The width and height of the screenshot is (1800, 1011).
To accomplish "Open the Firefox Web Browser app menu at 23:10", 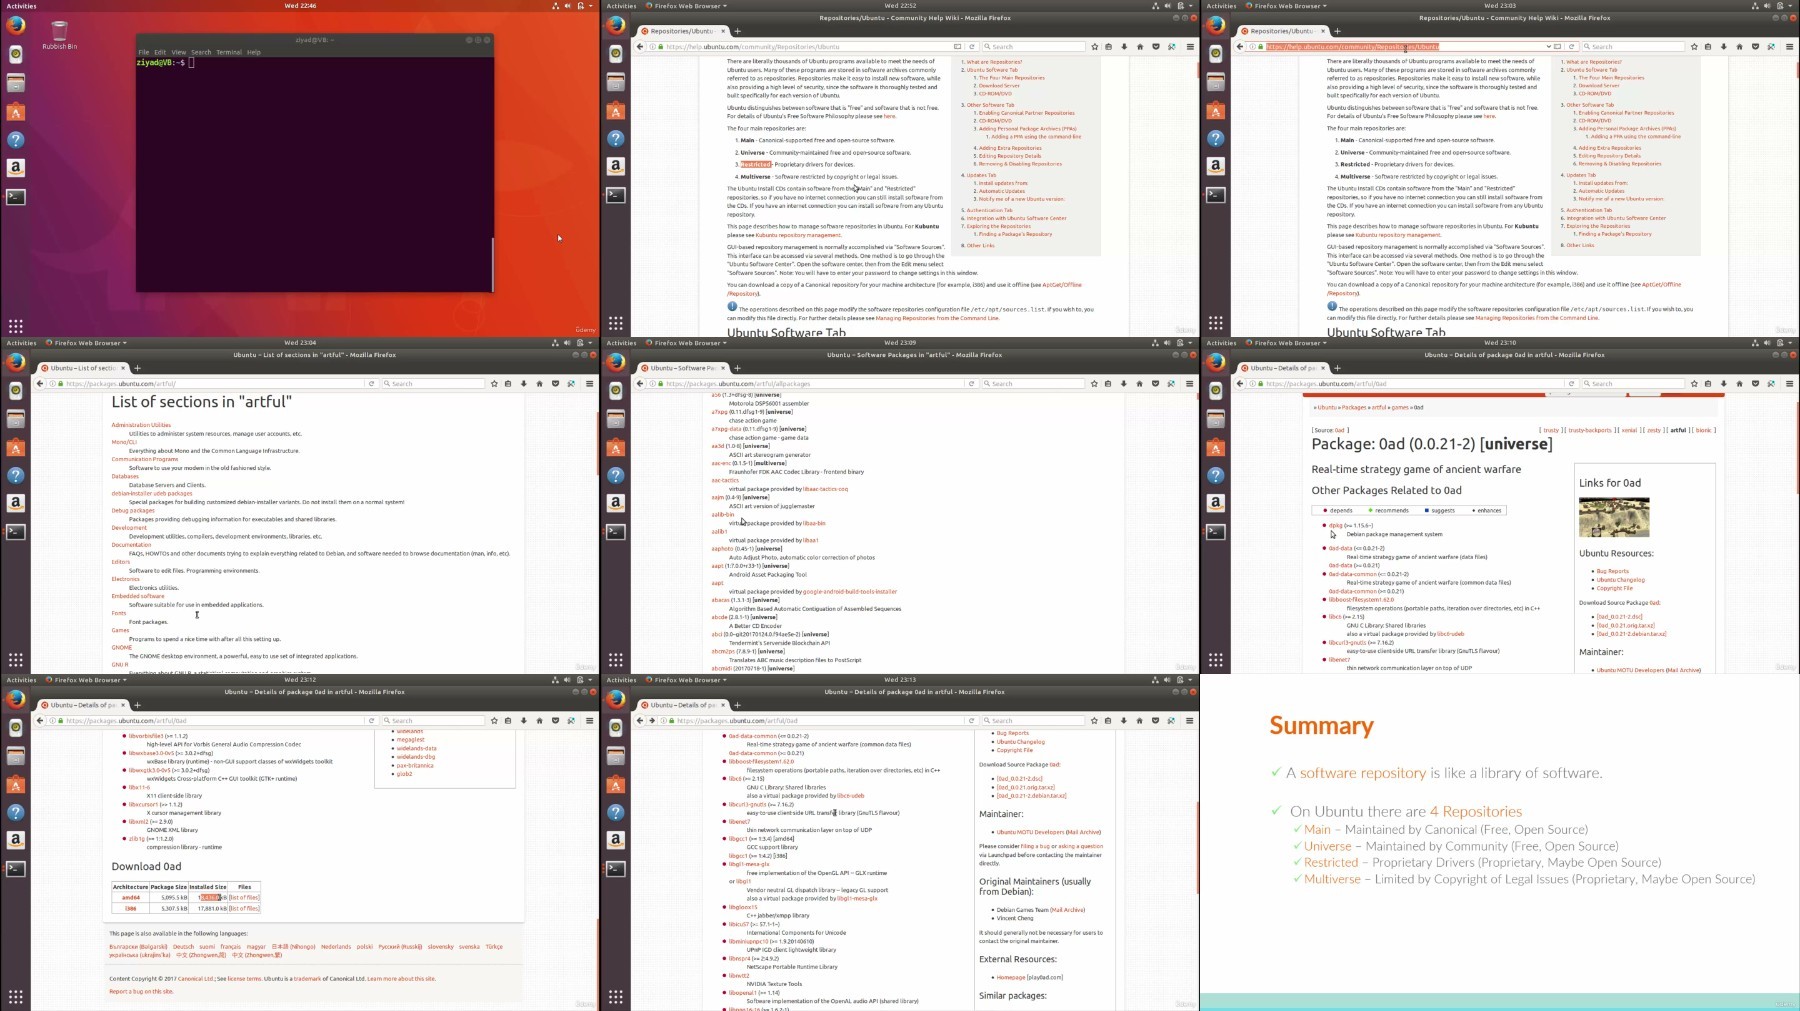I will (1286, 343).
